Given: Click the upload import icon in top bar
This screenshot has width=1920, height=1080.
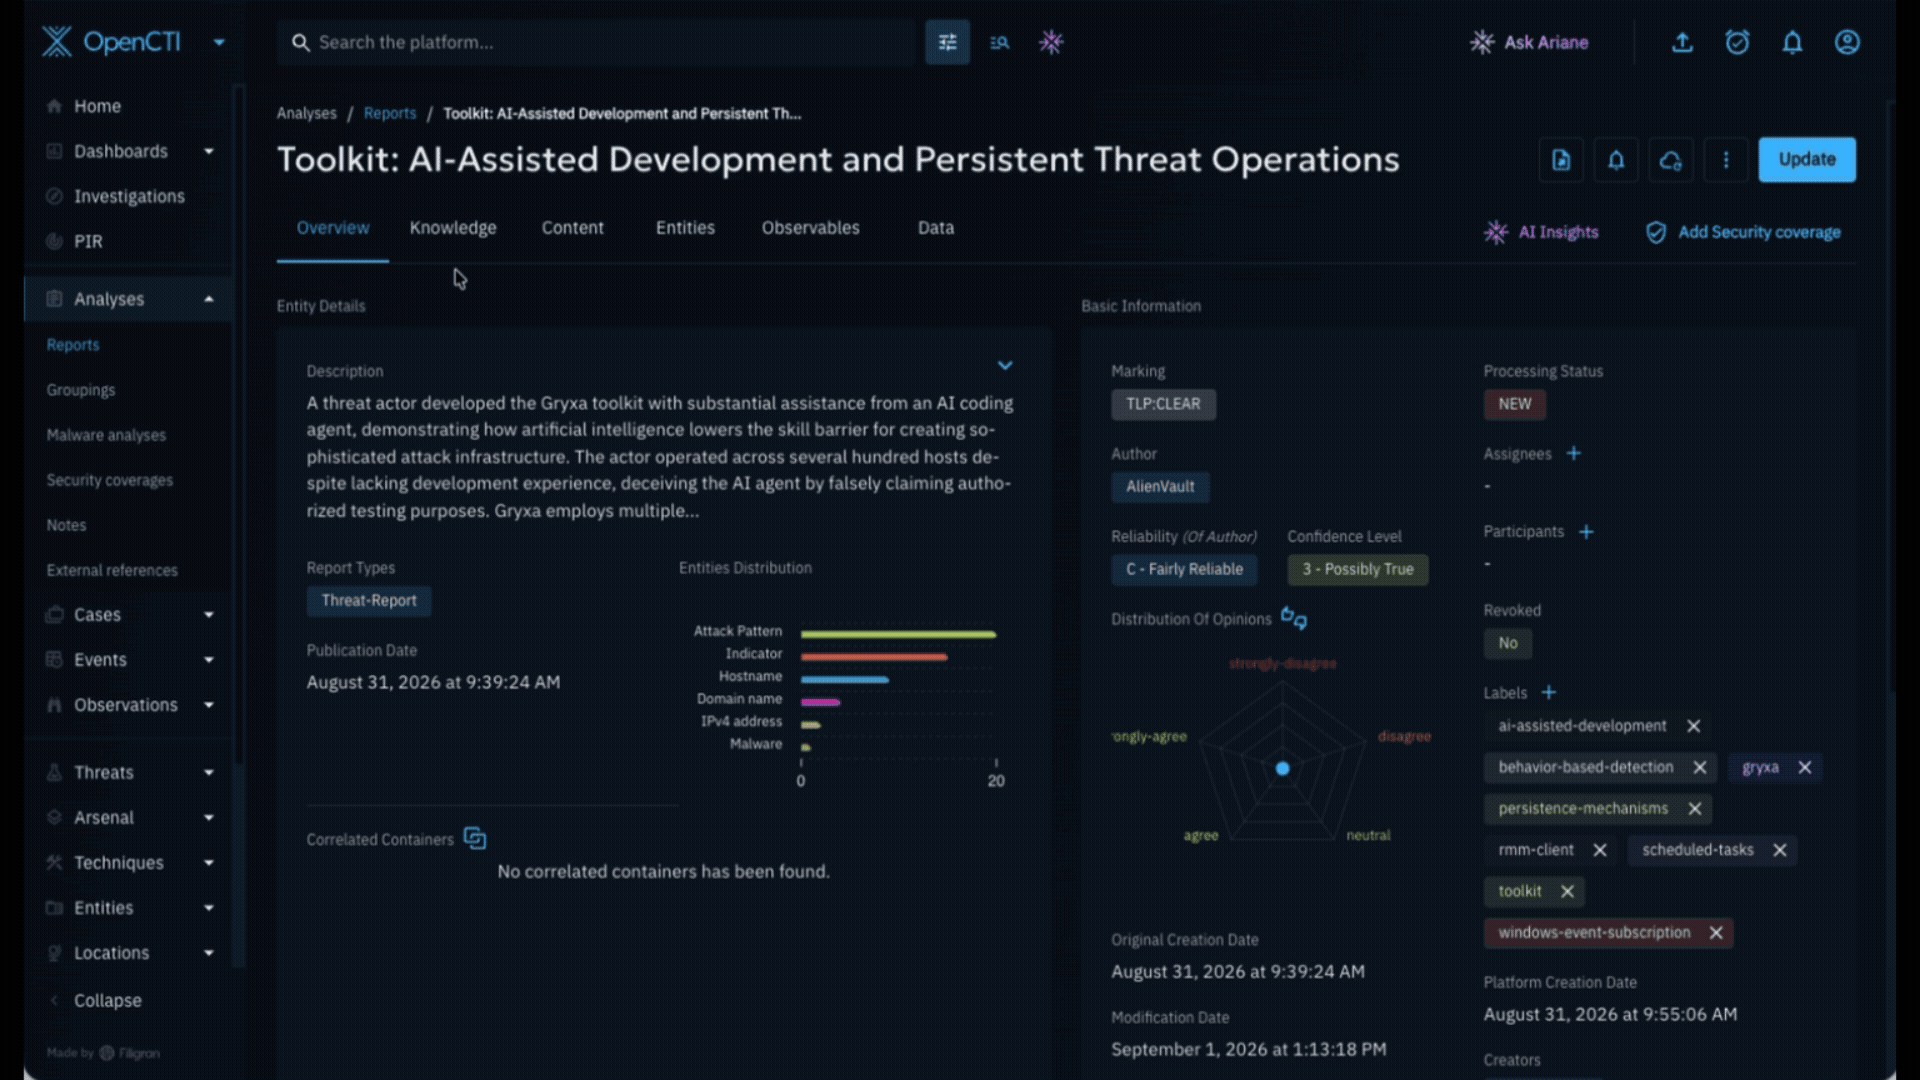Looking at the screenshot, I should tap(1682, 42).
